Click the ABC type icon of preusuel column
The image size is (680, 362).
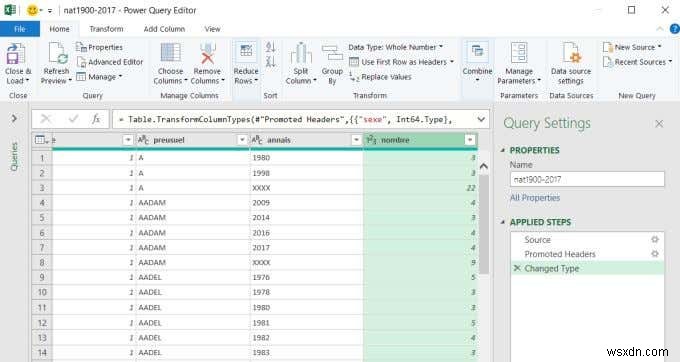click(x=144, y=140)
